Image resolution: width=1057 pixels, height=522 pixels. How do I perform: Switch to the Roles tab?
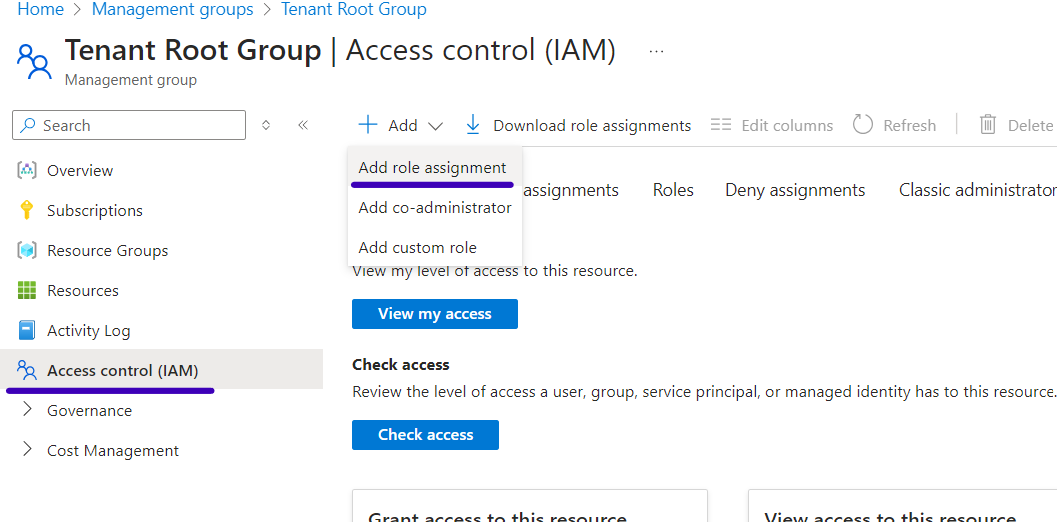coord(673,190)
